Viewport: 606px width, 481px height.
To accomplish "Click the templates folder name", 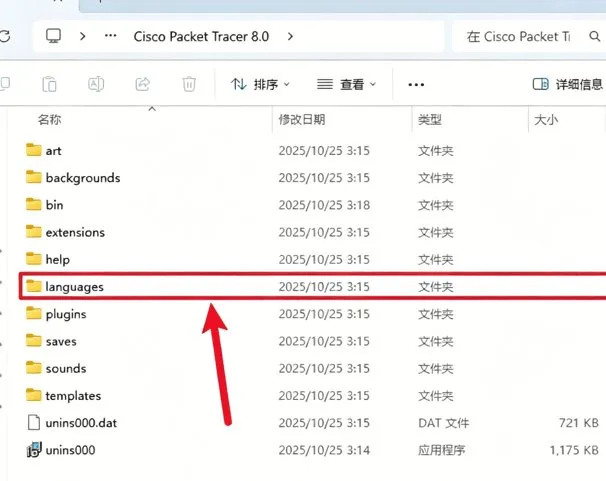I will tap(73, 396).
